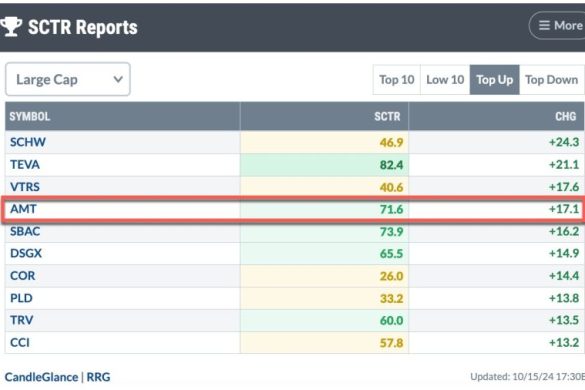Select the Top Up tab
585x390 pixels.
pos(494,79)
